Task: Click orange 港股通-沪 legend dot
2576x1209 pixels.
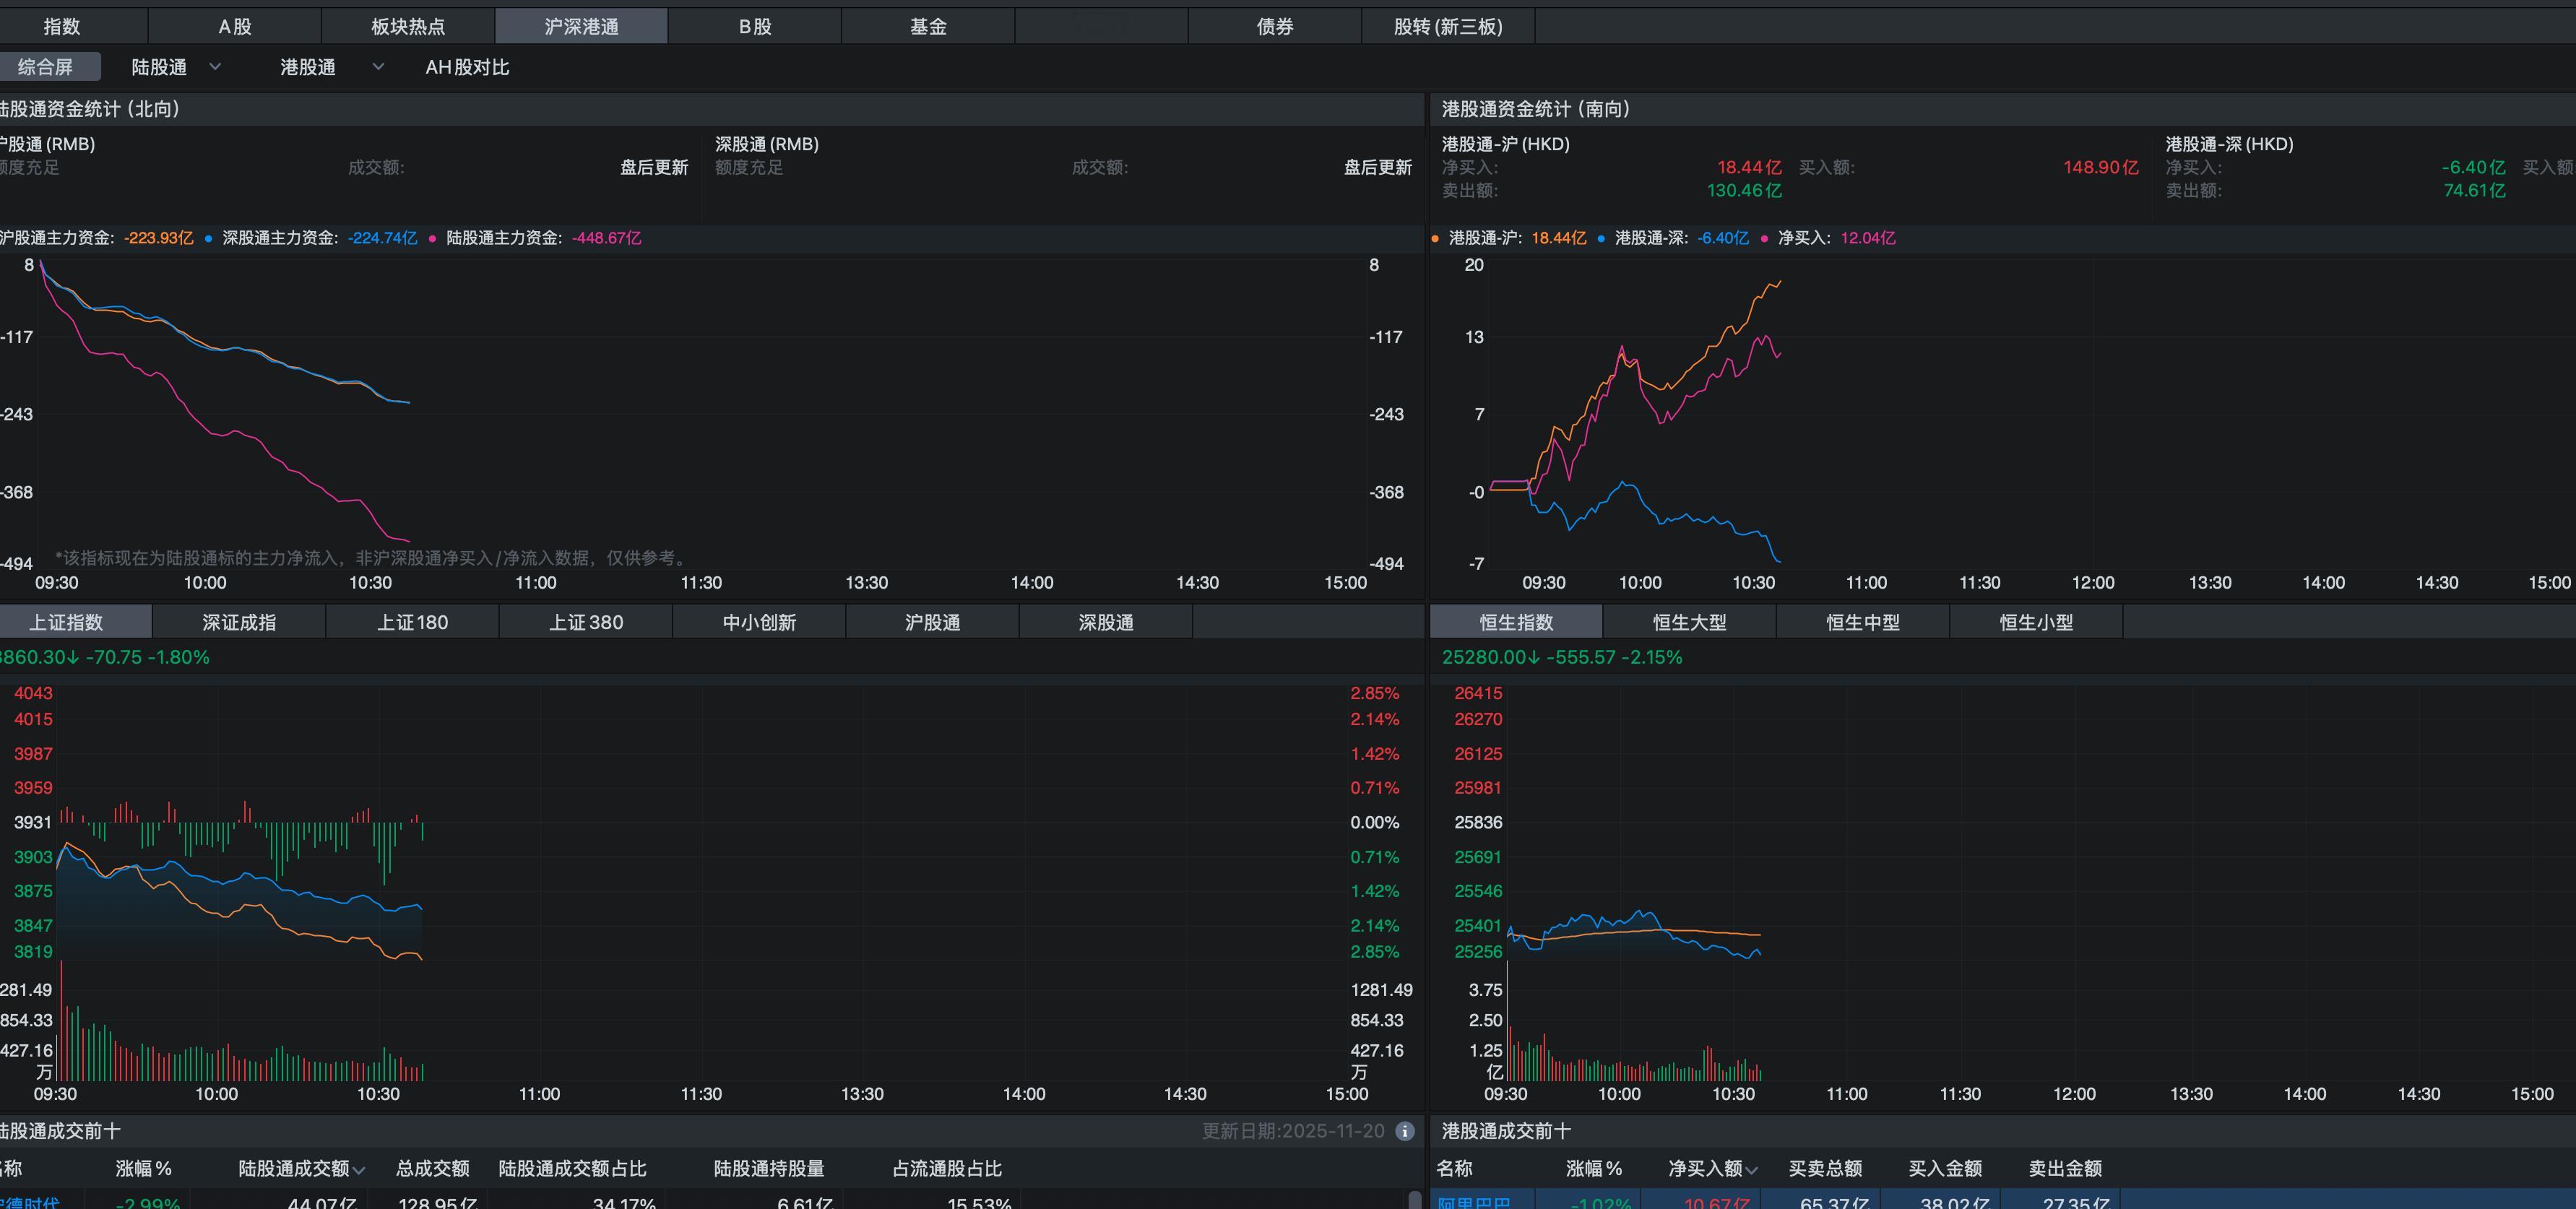Action: point(1435,239)
